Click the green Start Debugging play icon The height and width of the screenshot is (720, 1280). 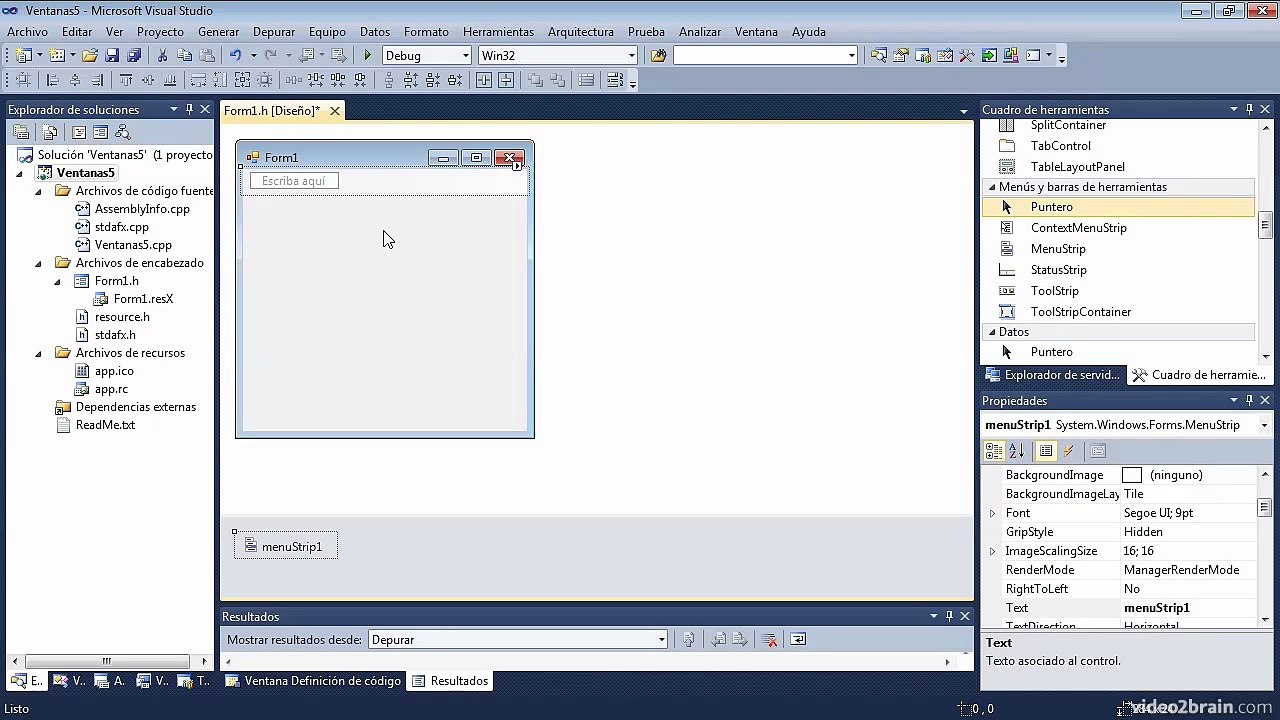pos(368,56)
